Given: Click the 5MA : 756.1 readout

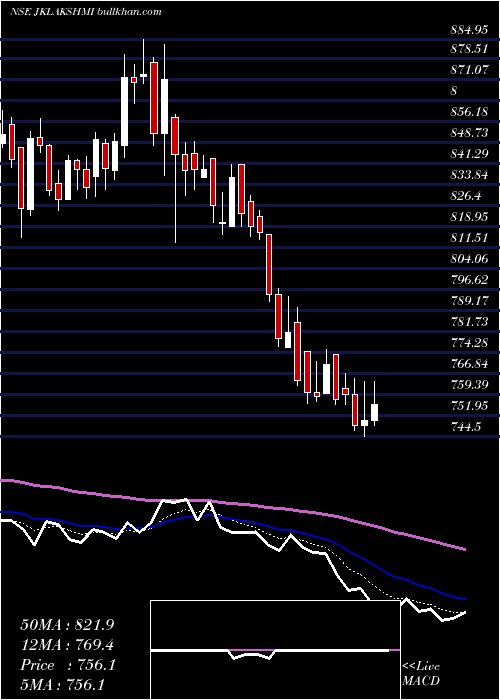Looking at the screenshot, I should (x=65, y=685).
